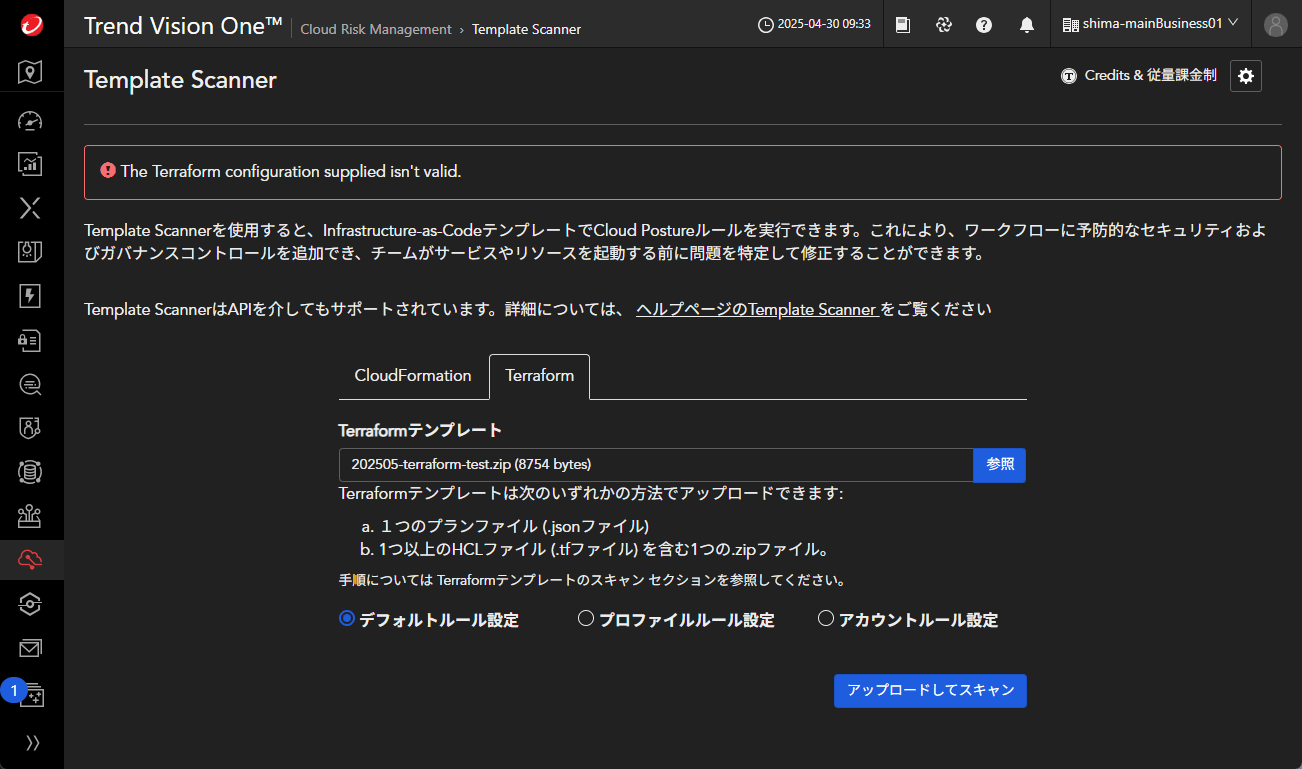Click Template Scanner breadcrumb

click(526, 29)
